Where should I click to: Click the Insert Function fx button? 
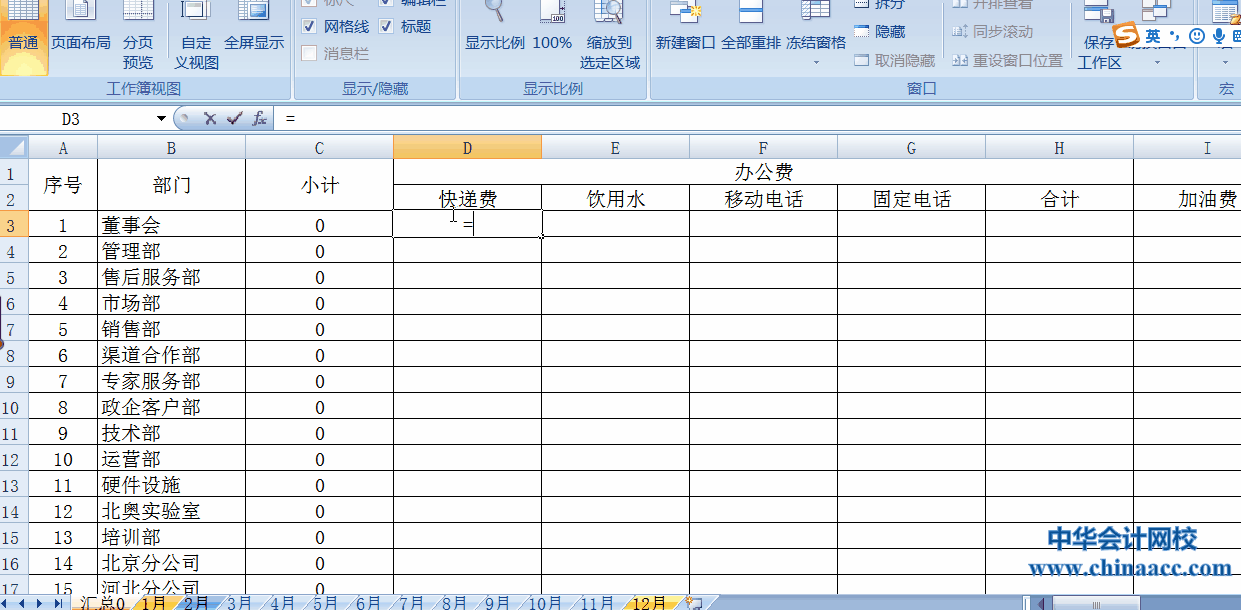click(260, 117)
